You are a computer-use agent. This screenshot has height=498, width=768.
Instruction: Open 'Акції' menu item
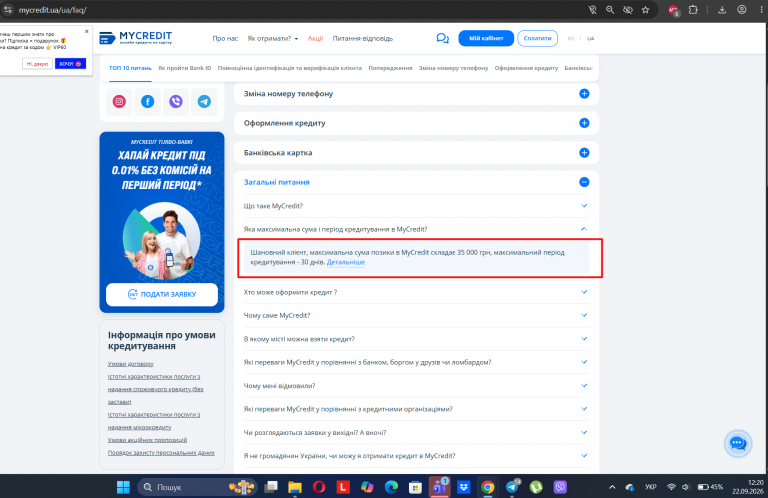(x=315, y=38)
